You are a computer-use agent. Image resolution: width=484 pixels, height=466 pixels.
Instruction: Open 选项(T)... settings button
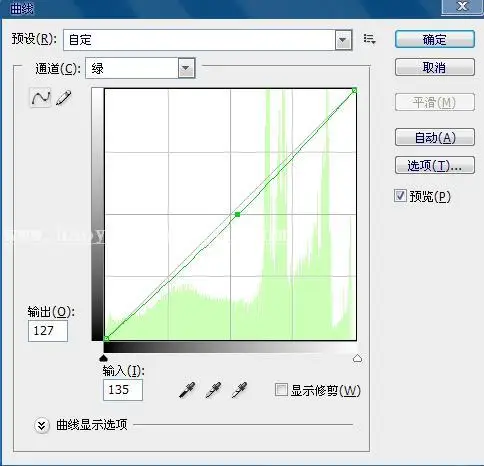[x=435, y=165]
